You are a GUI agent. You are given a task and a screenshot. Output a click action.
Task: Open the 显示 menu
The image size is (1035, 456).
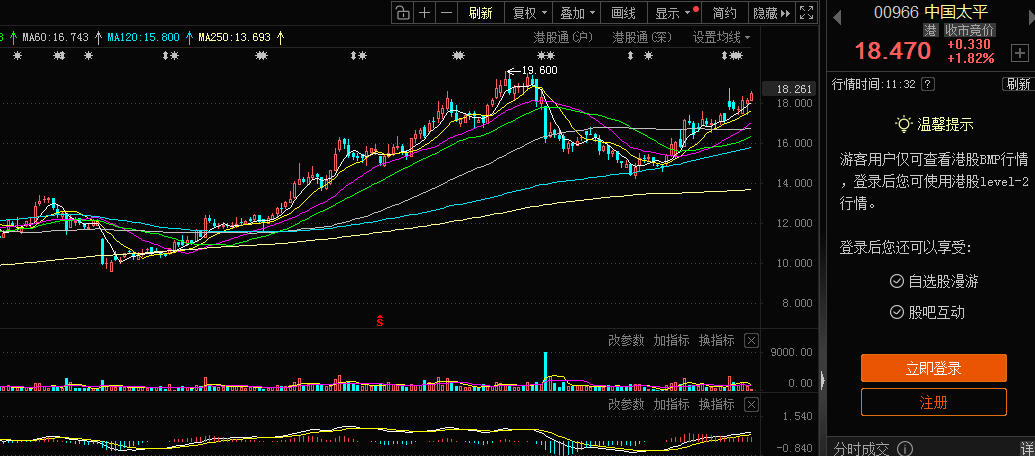pos(672,13)
